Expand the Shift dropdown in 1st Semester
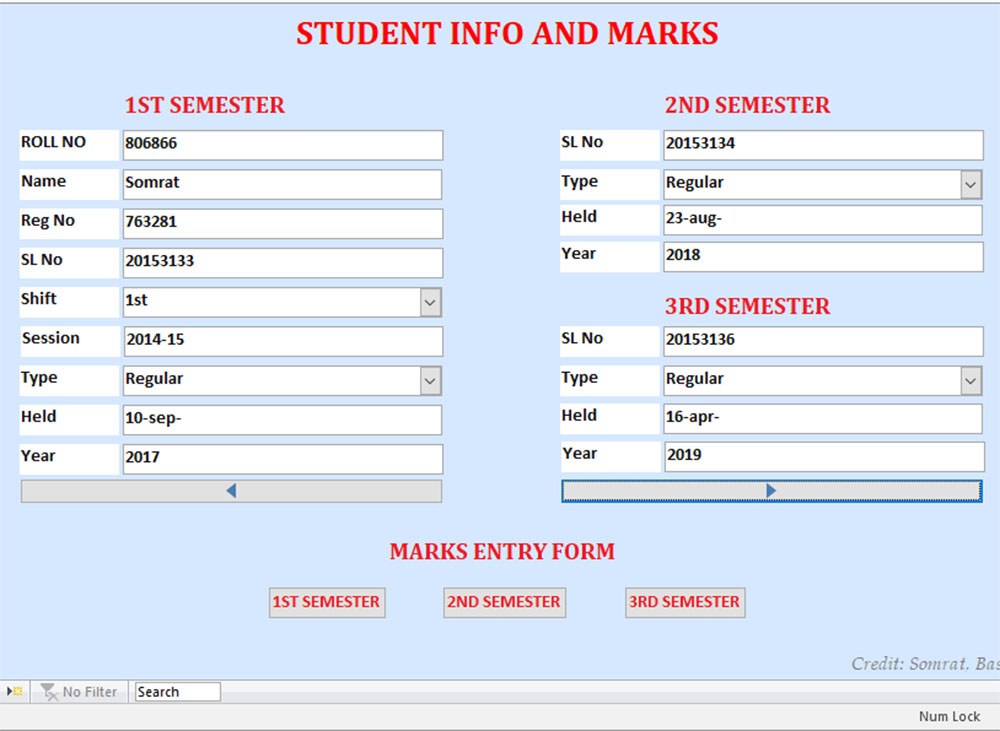1000x731 pixels. pyautogui.click(x=430, y=301)
